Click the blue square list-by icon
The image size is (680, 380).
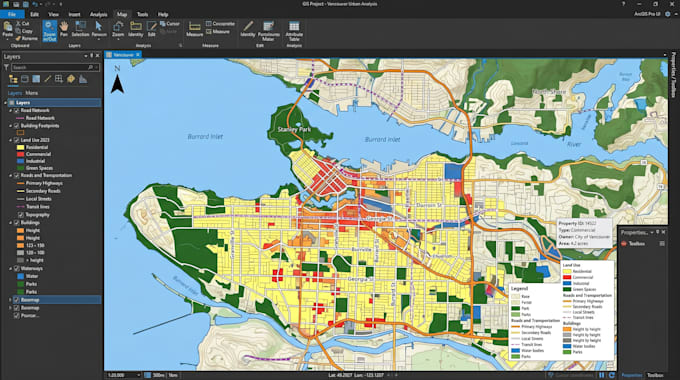pos(36,79)
